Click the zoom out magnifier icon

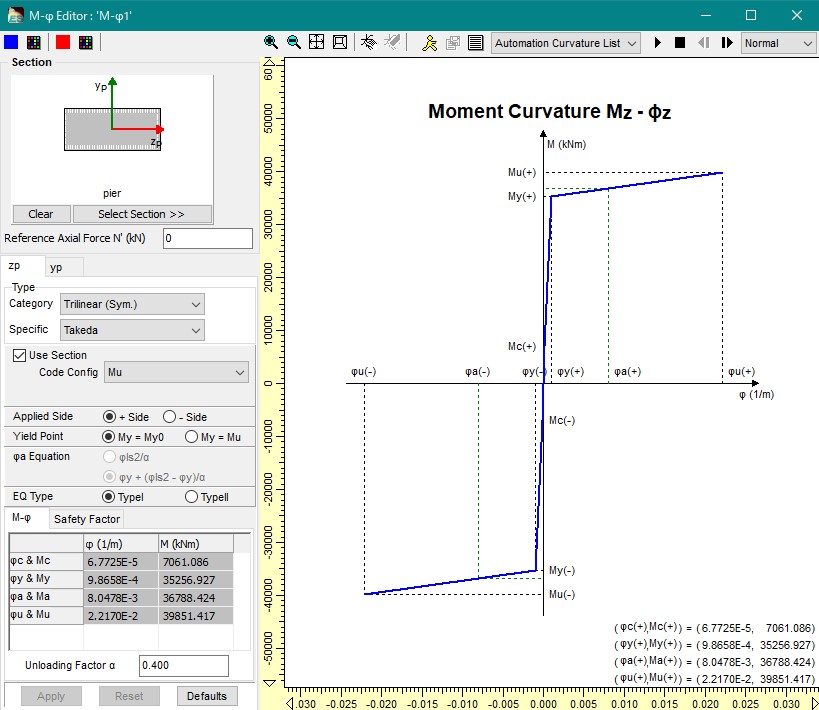point(293,43)
